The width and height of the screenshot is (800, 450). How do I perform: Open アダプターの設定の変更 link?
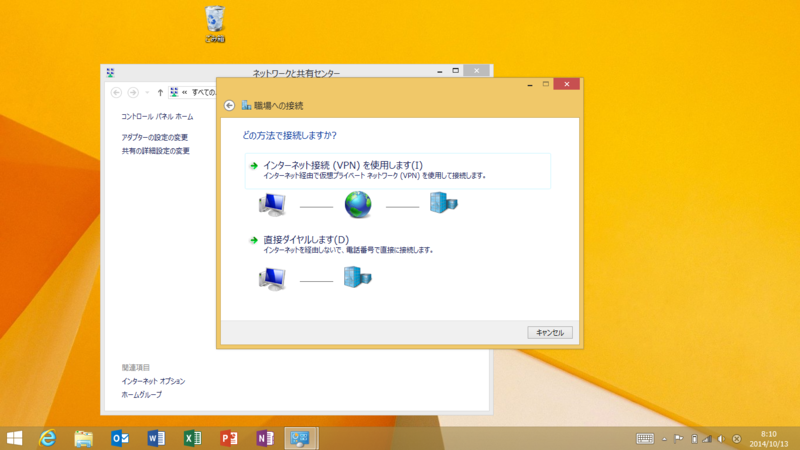point(155,137)
